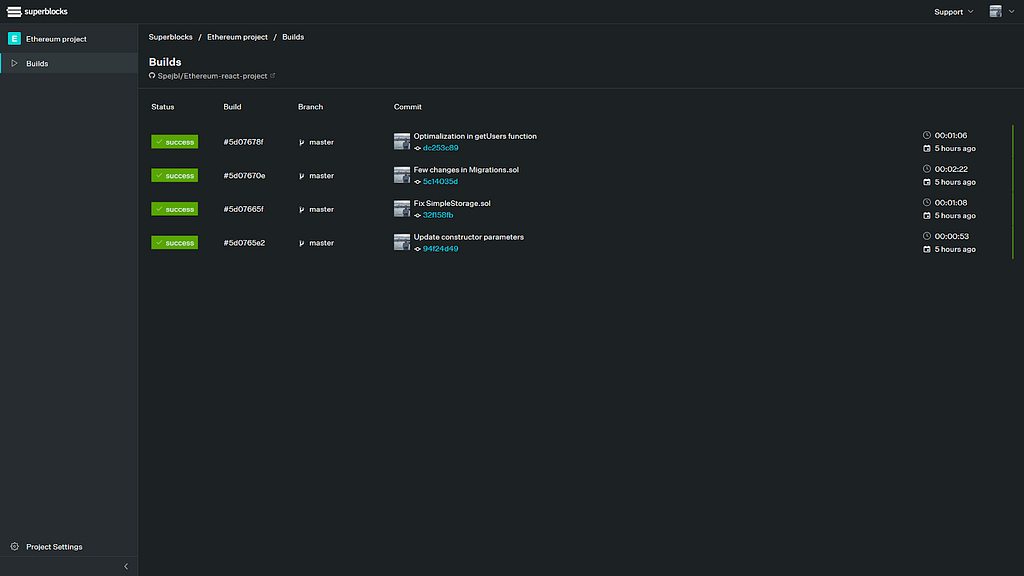Click commit icon next to 5c14035d

click(417, 182)
